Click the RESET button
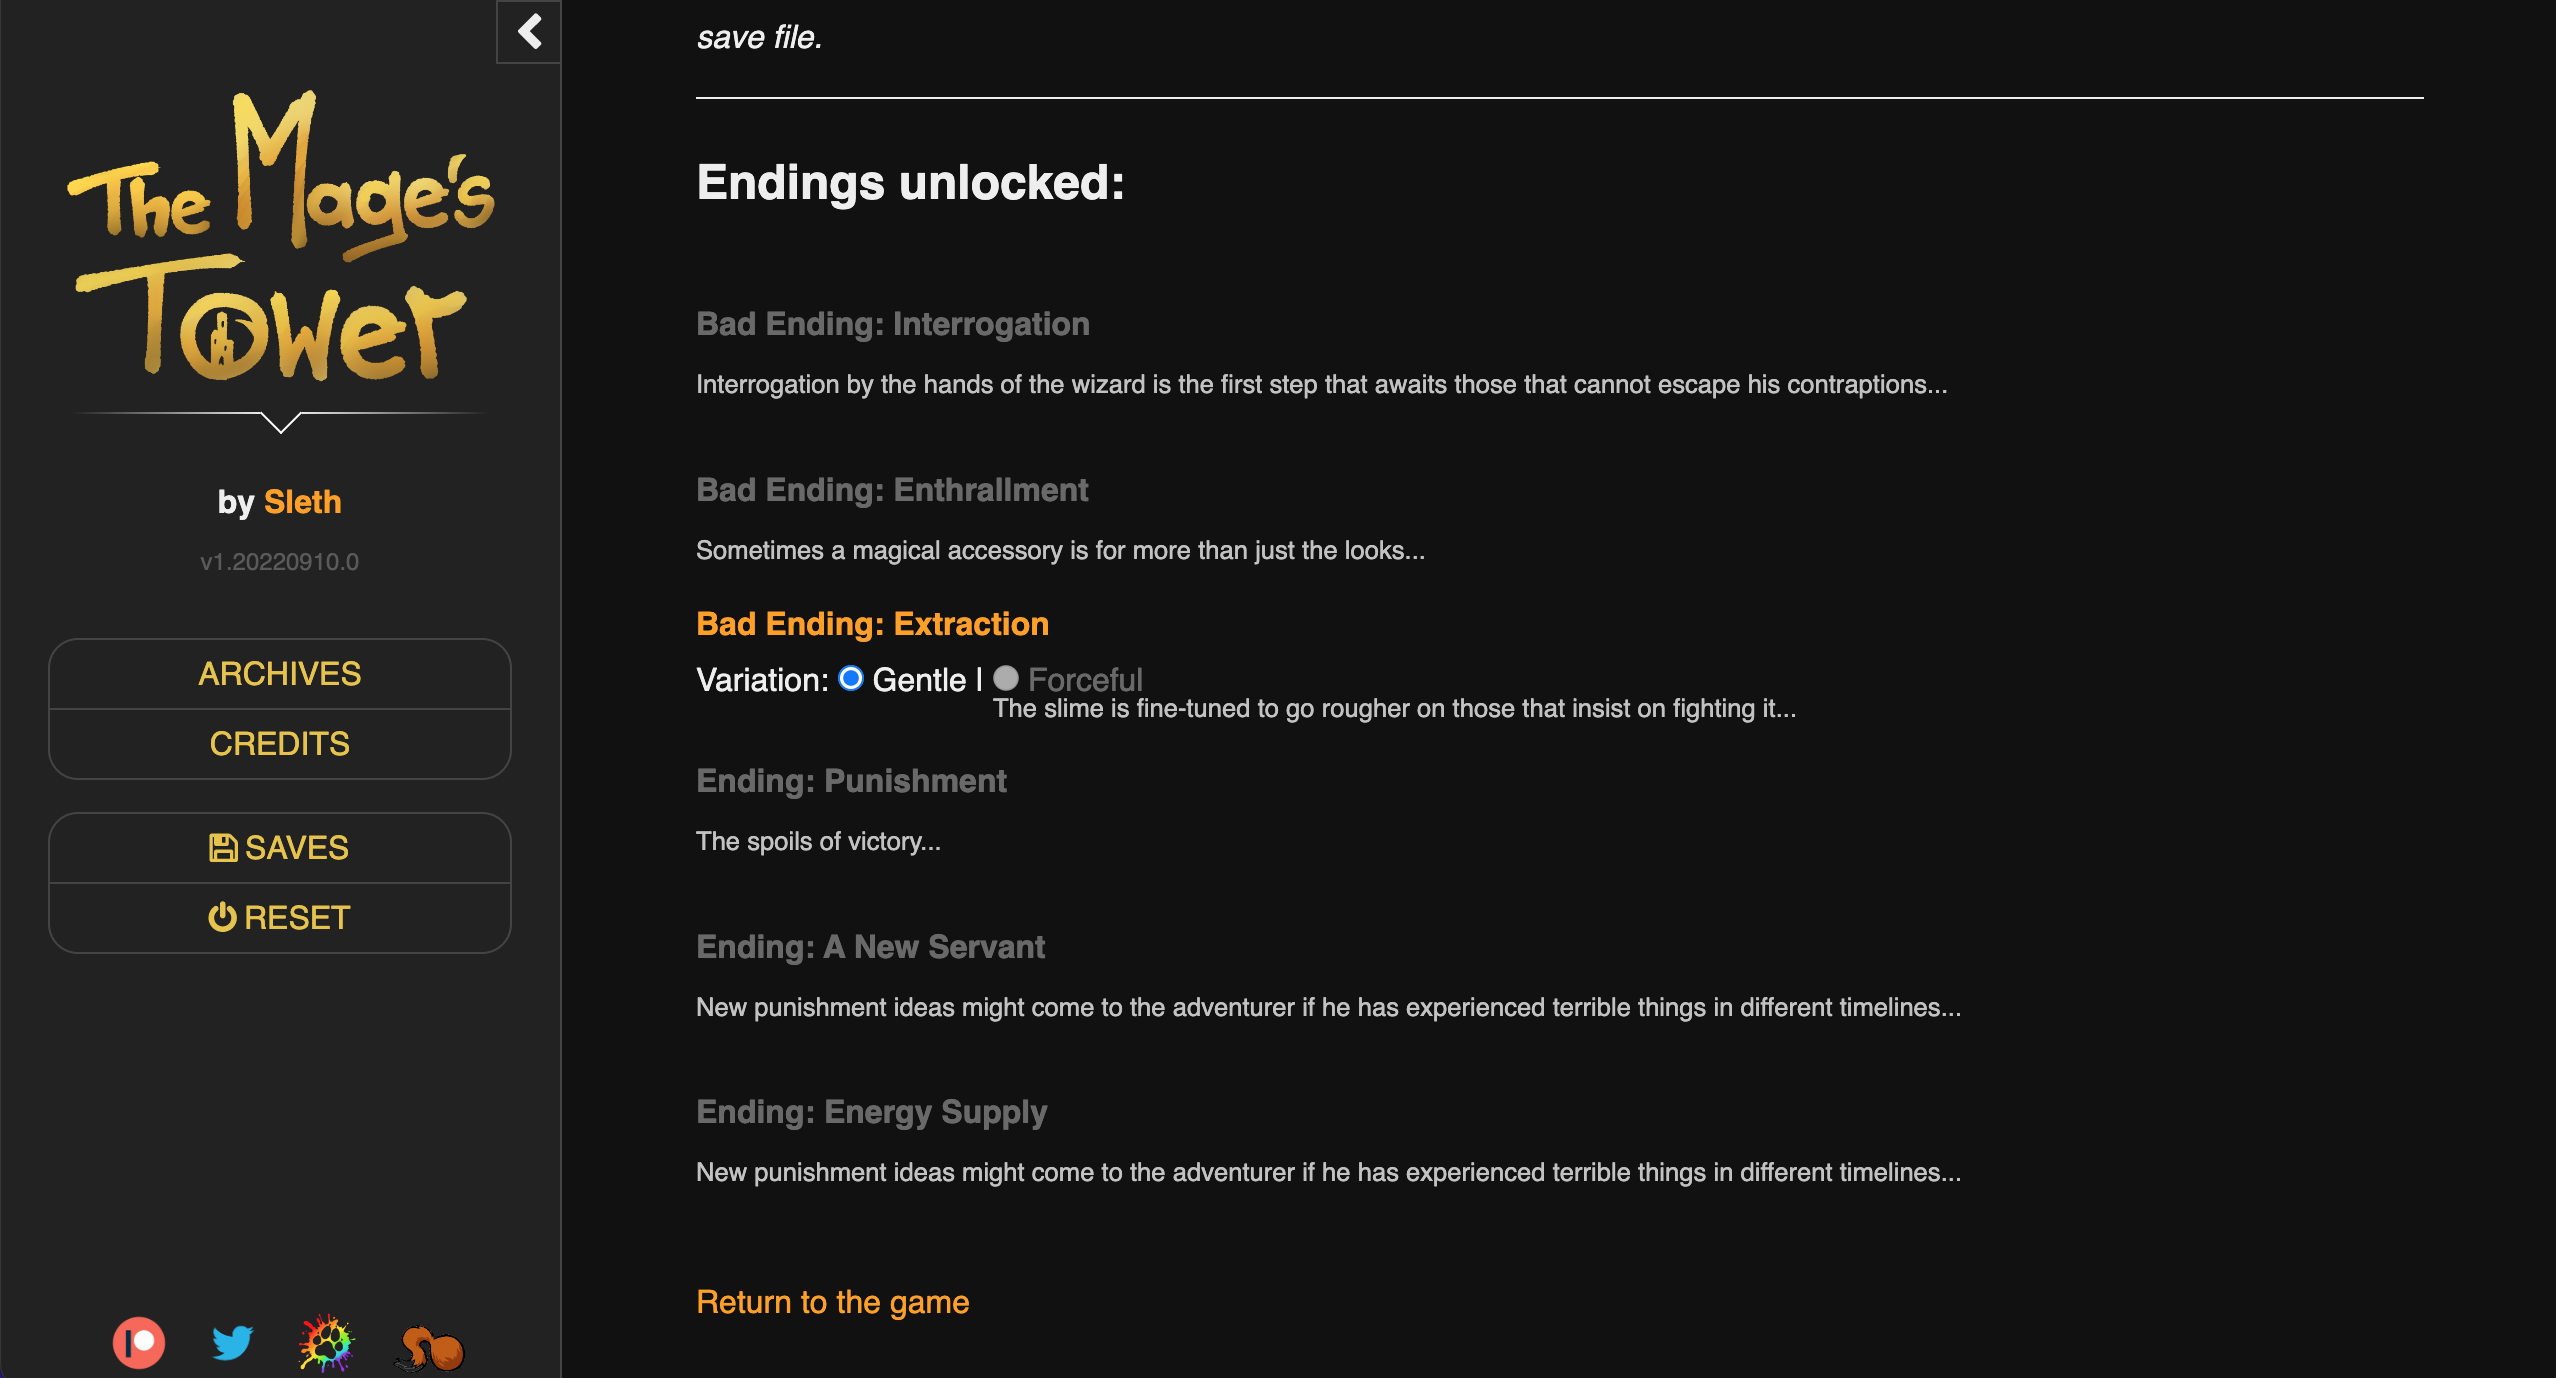 pos(296,917)
